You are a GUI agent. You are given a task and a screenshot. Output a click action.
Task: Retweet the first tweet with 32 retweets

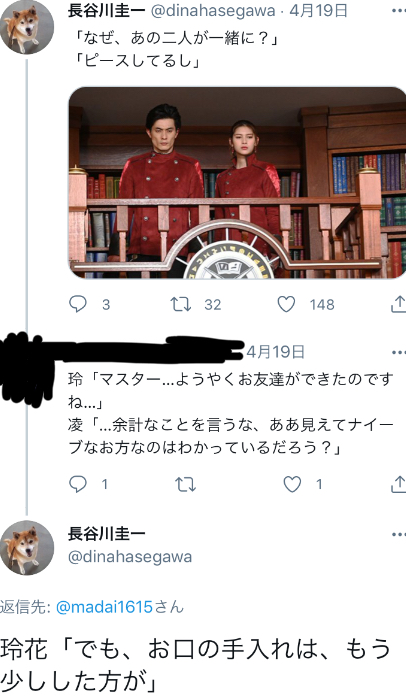pos(181,304)
